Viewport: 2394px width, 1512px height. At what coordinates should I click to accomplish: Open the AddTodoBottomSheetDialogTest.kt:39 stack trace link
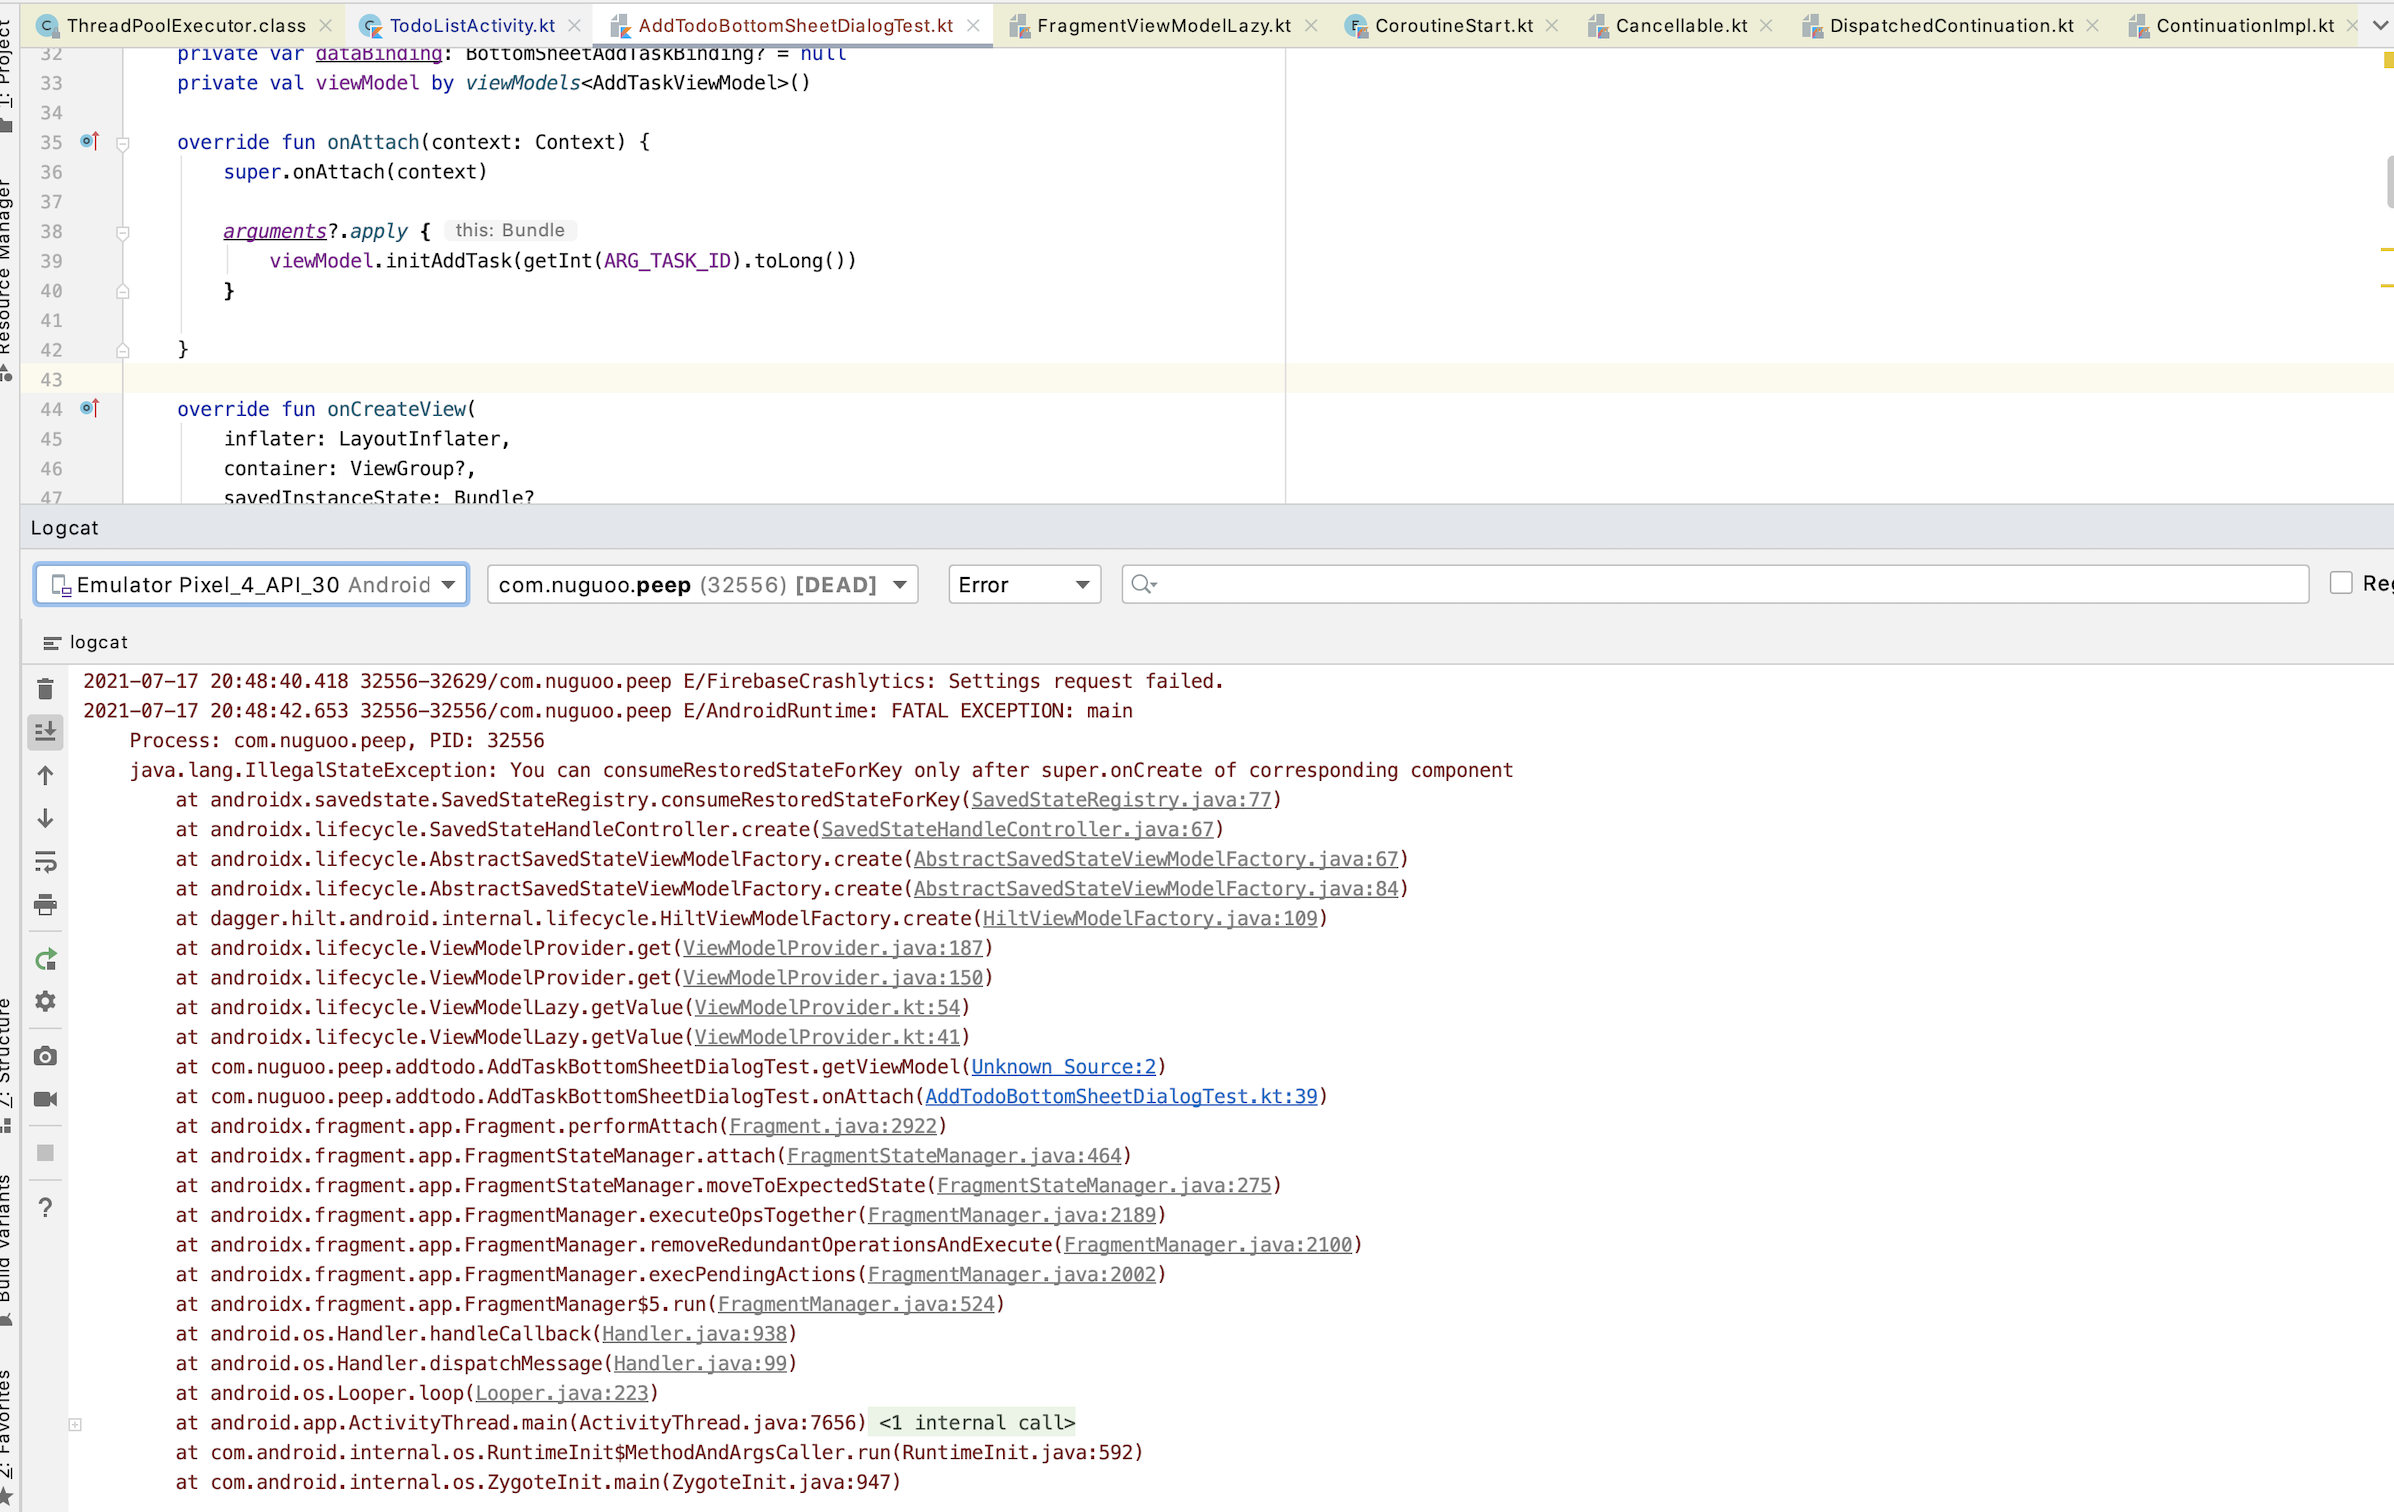(x=1120, y=1096)
